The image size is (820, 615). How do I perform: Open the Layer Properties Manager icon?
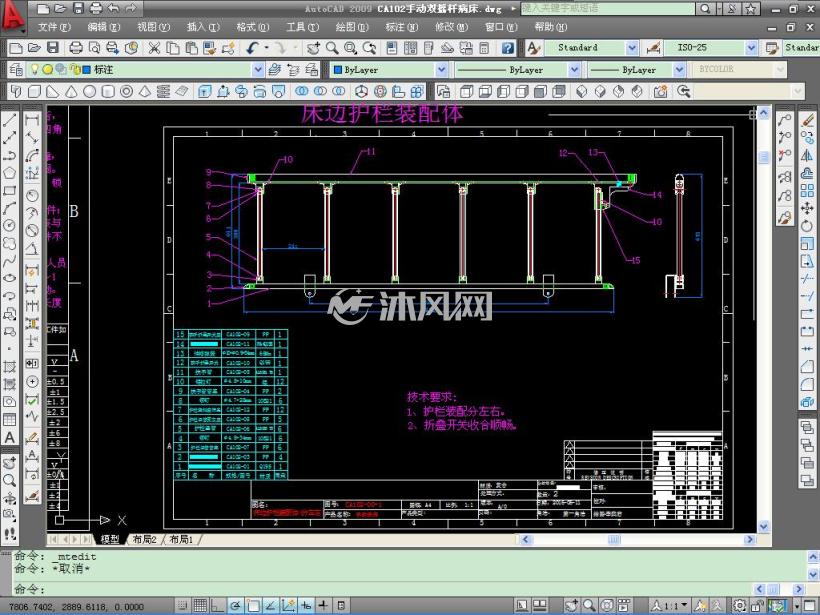(16, 70)
